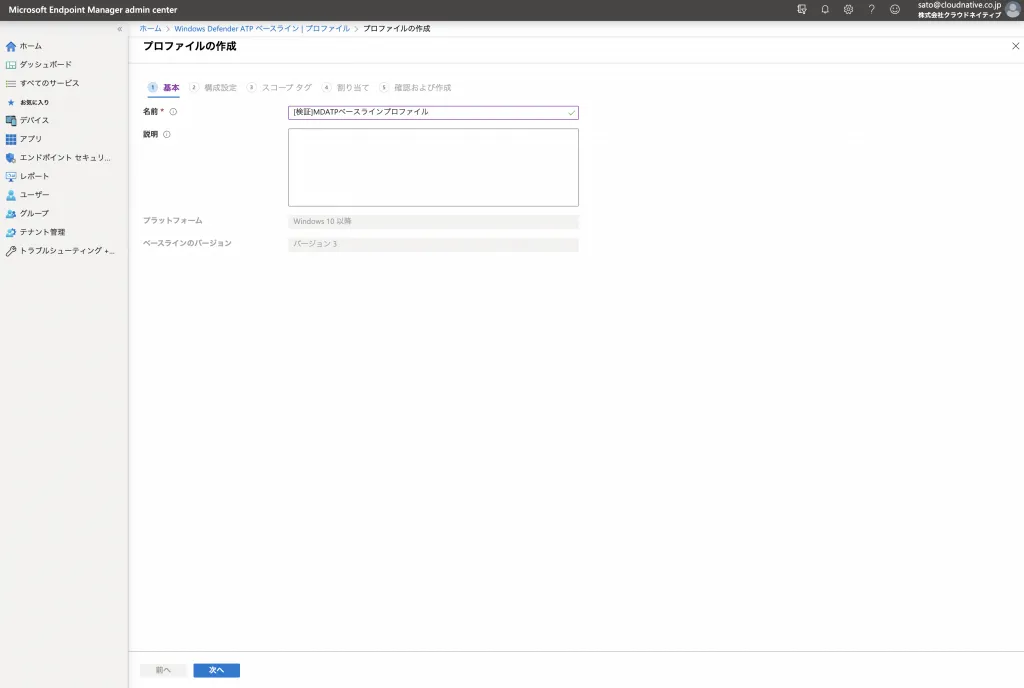Click the 名前 input field
Screen dimensions: 1024x688
coord(433,112)
